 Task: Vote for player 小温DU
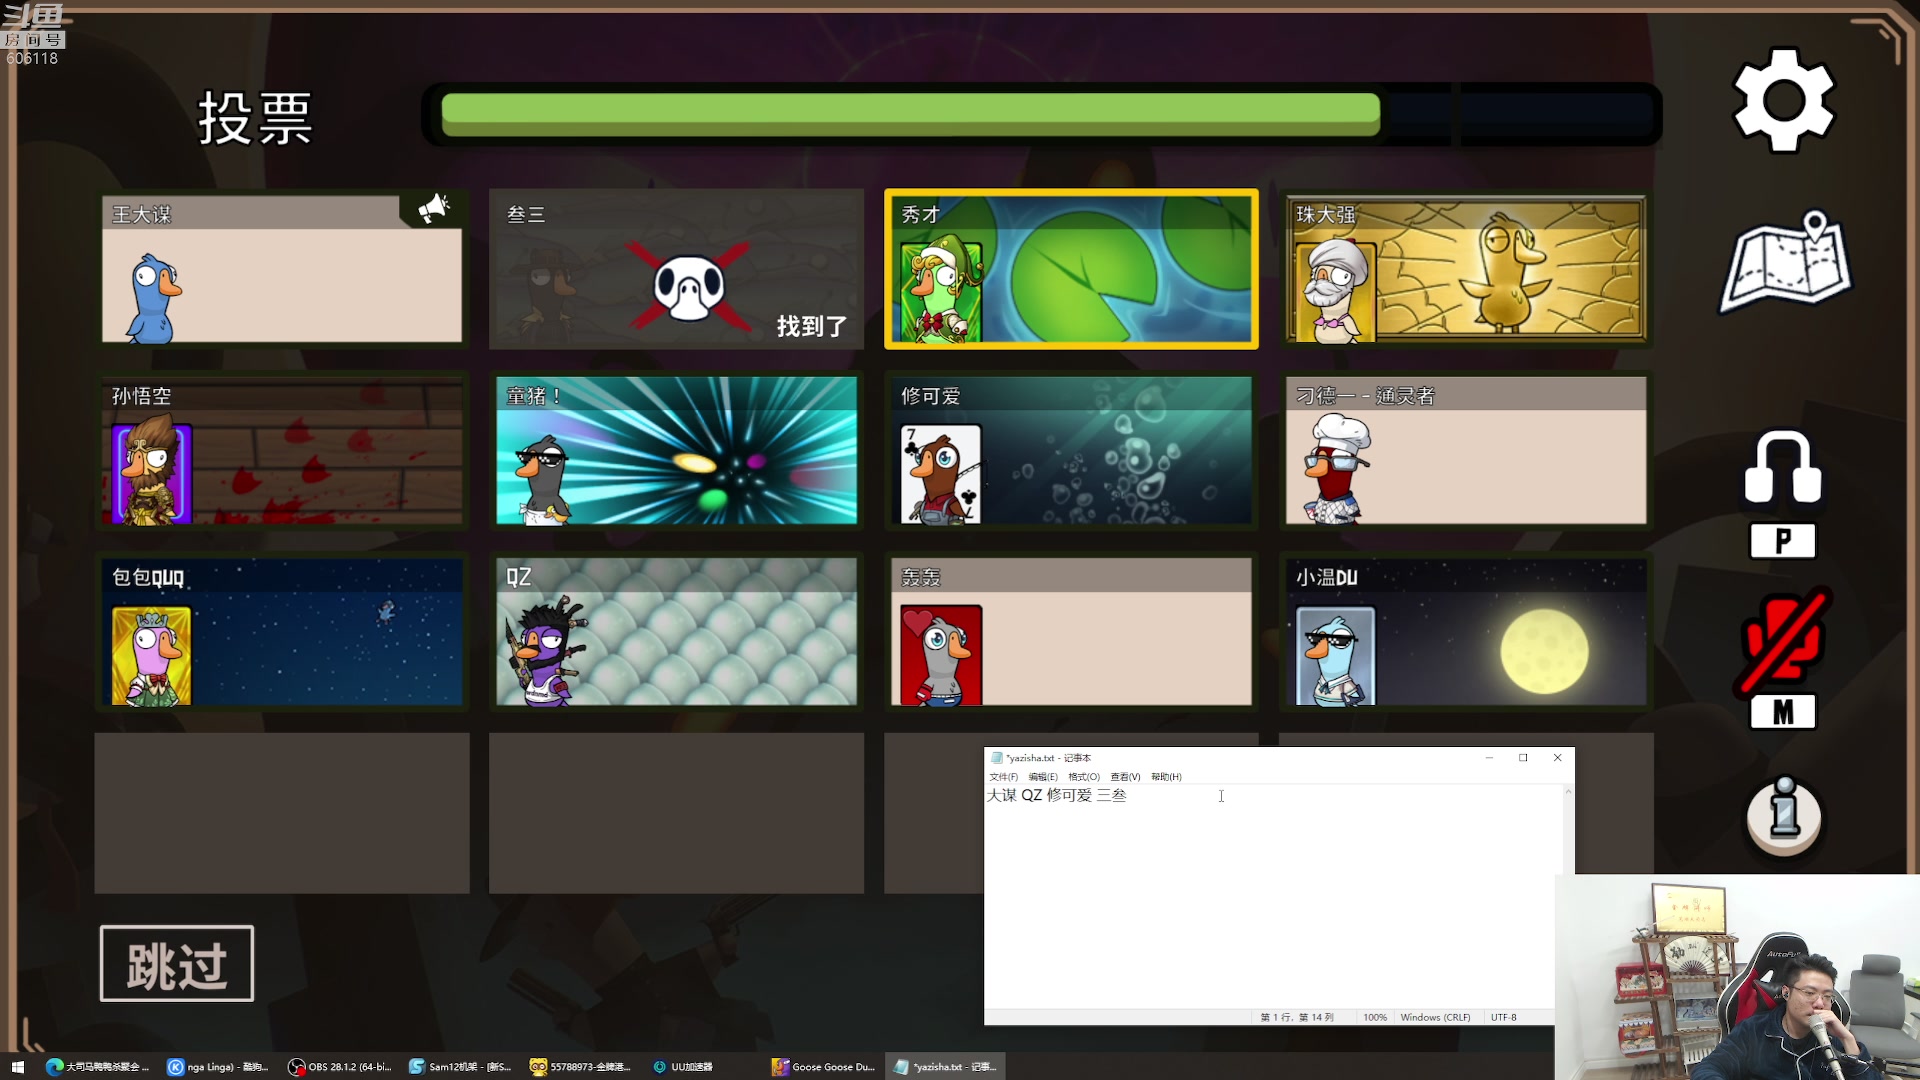tap(1466, 631)
